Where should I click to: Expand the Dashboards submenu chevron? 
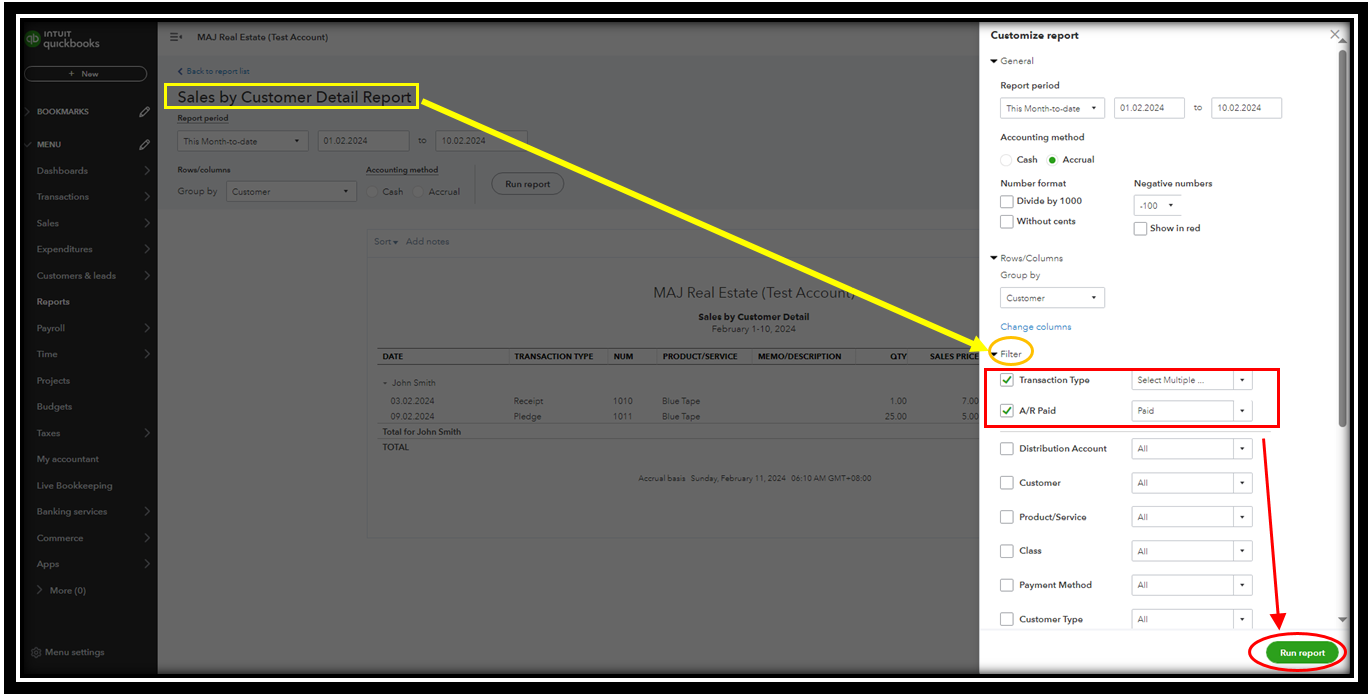(147, 171)
